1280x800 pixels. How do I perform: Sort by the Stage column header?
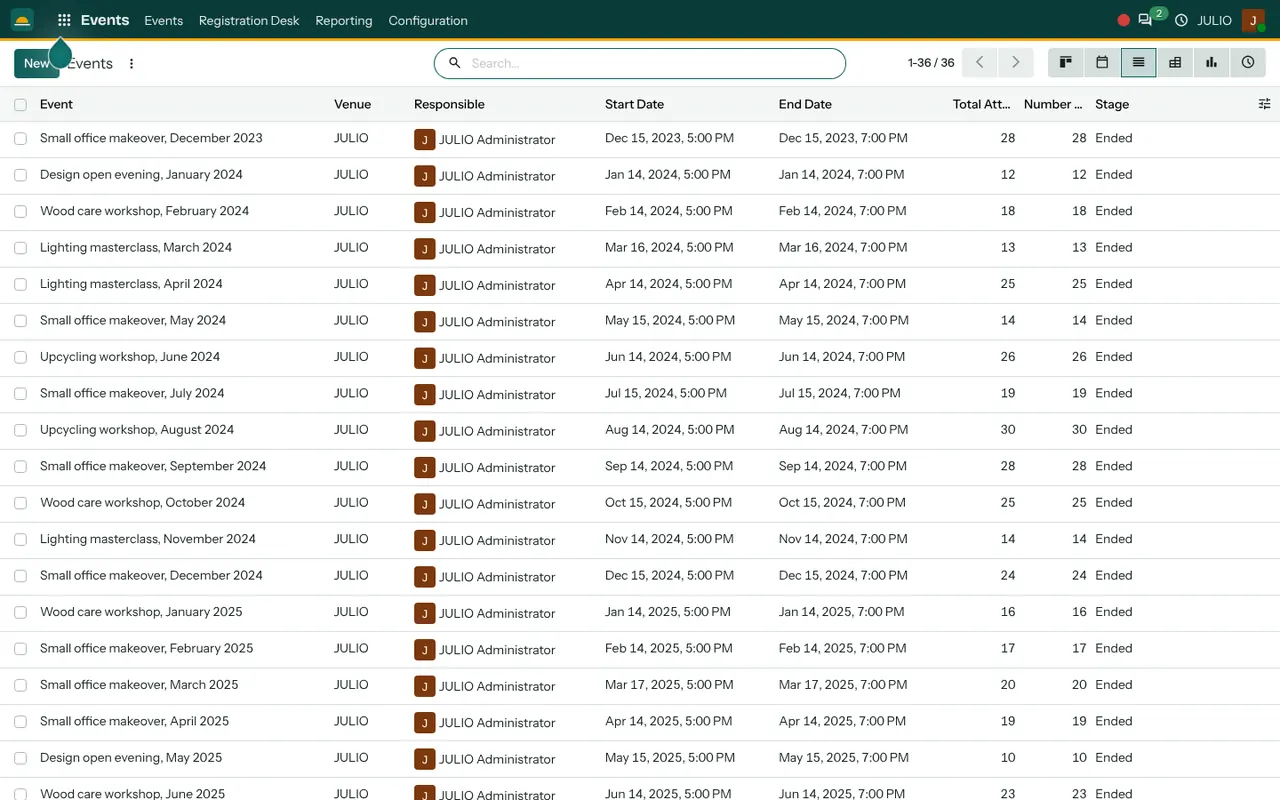coord(1112,104)
